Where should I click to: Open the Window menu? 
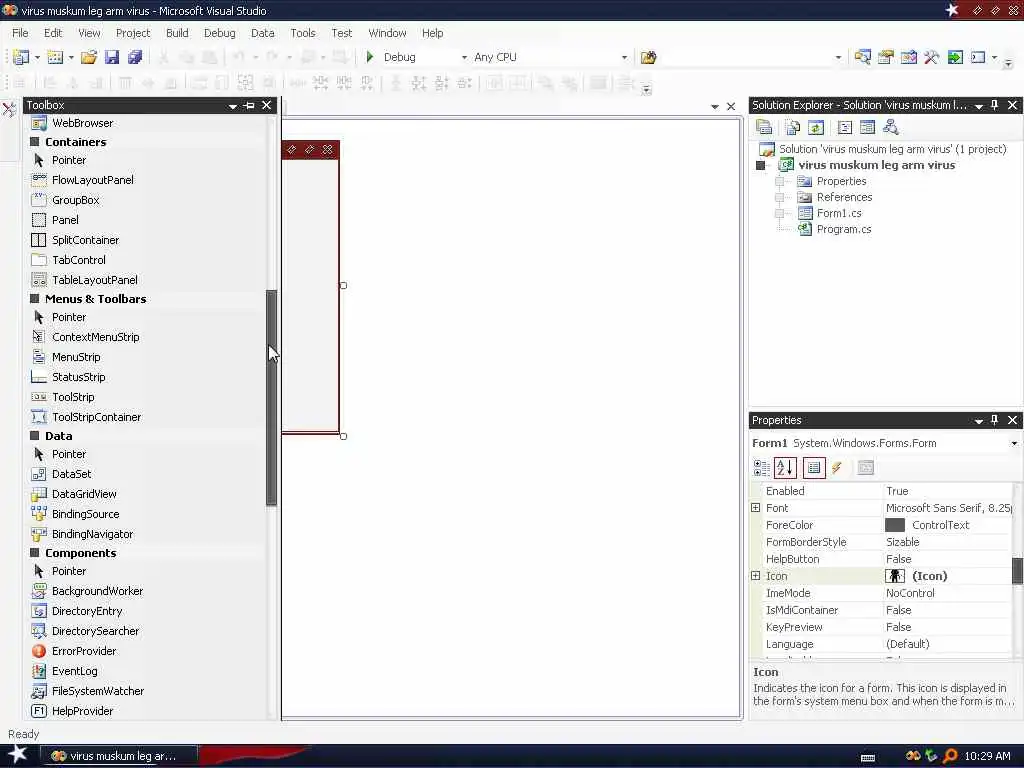(x=387, y=33)
